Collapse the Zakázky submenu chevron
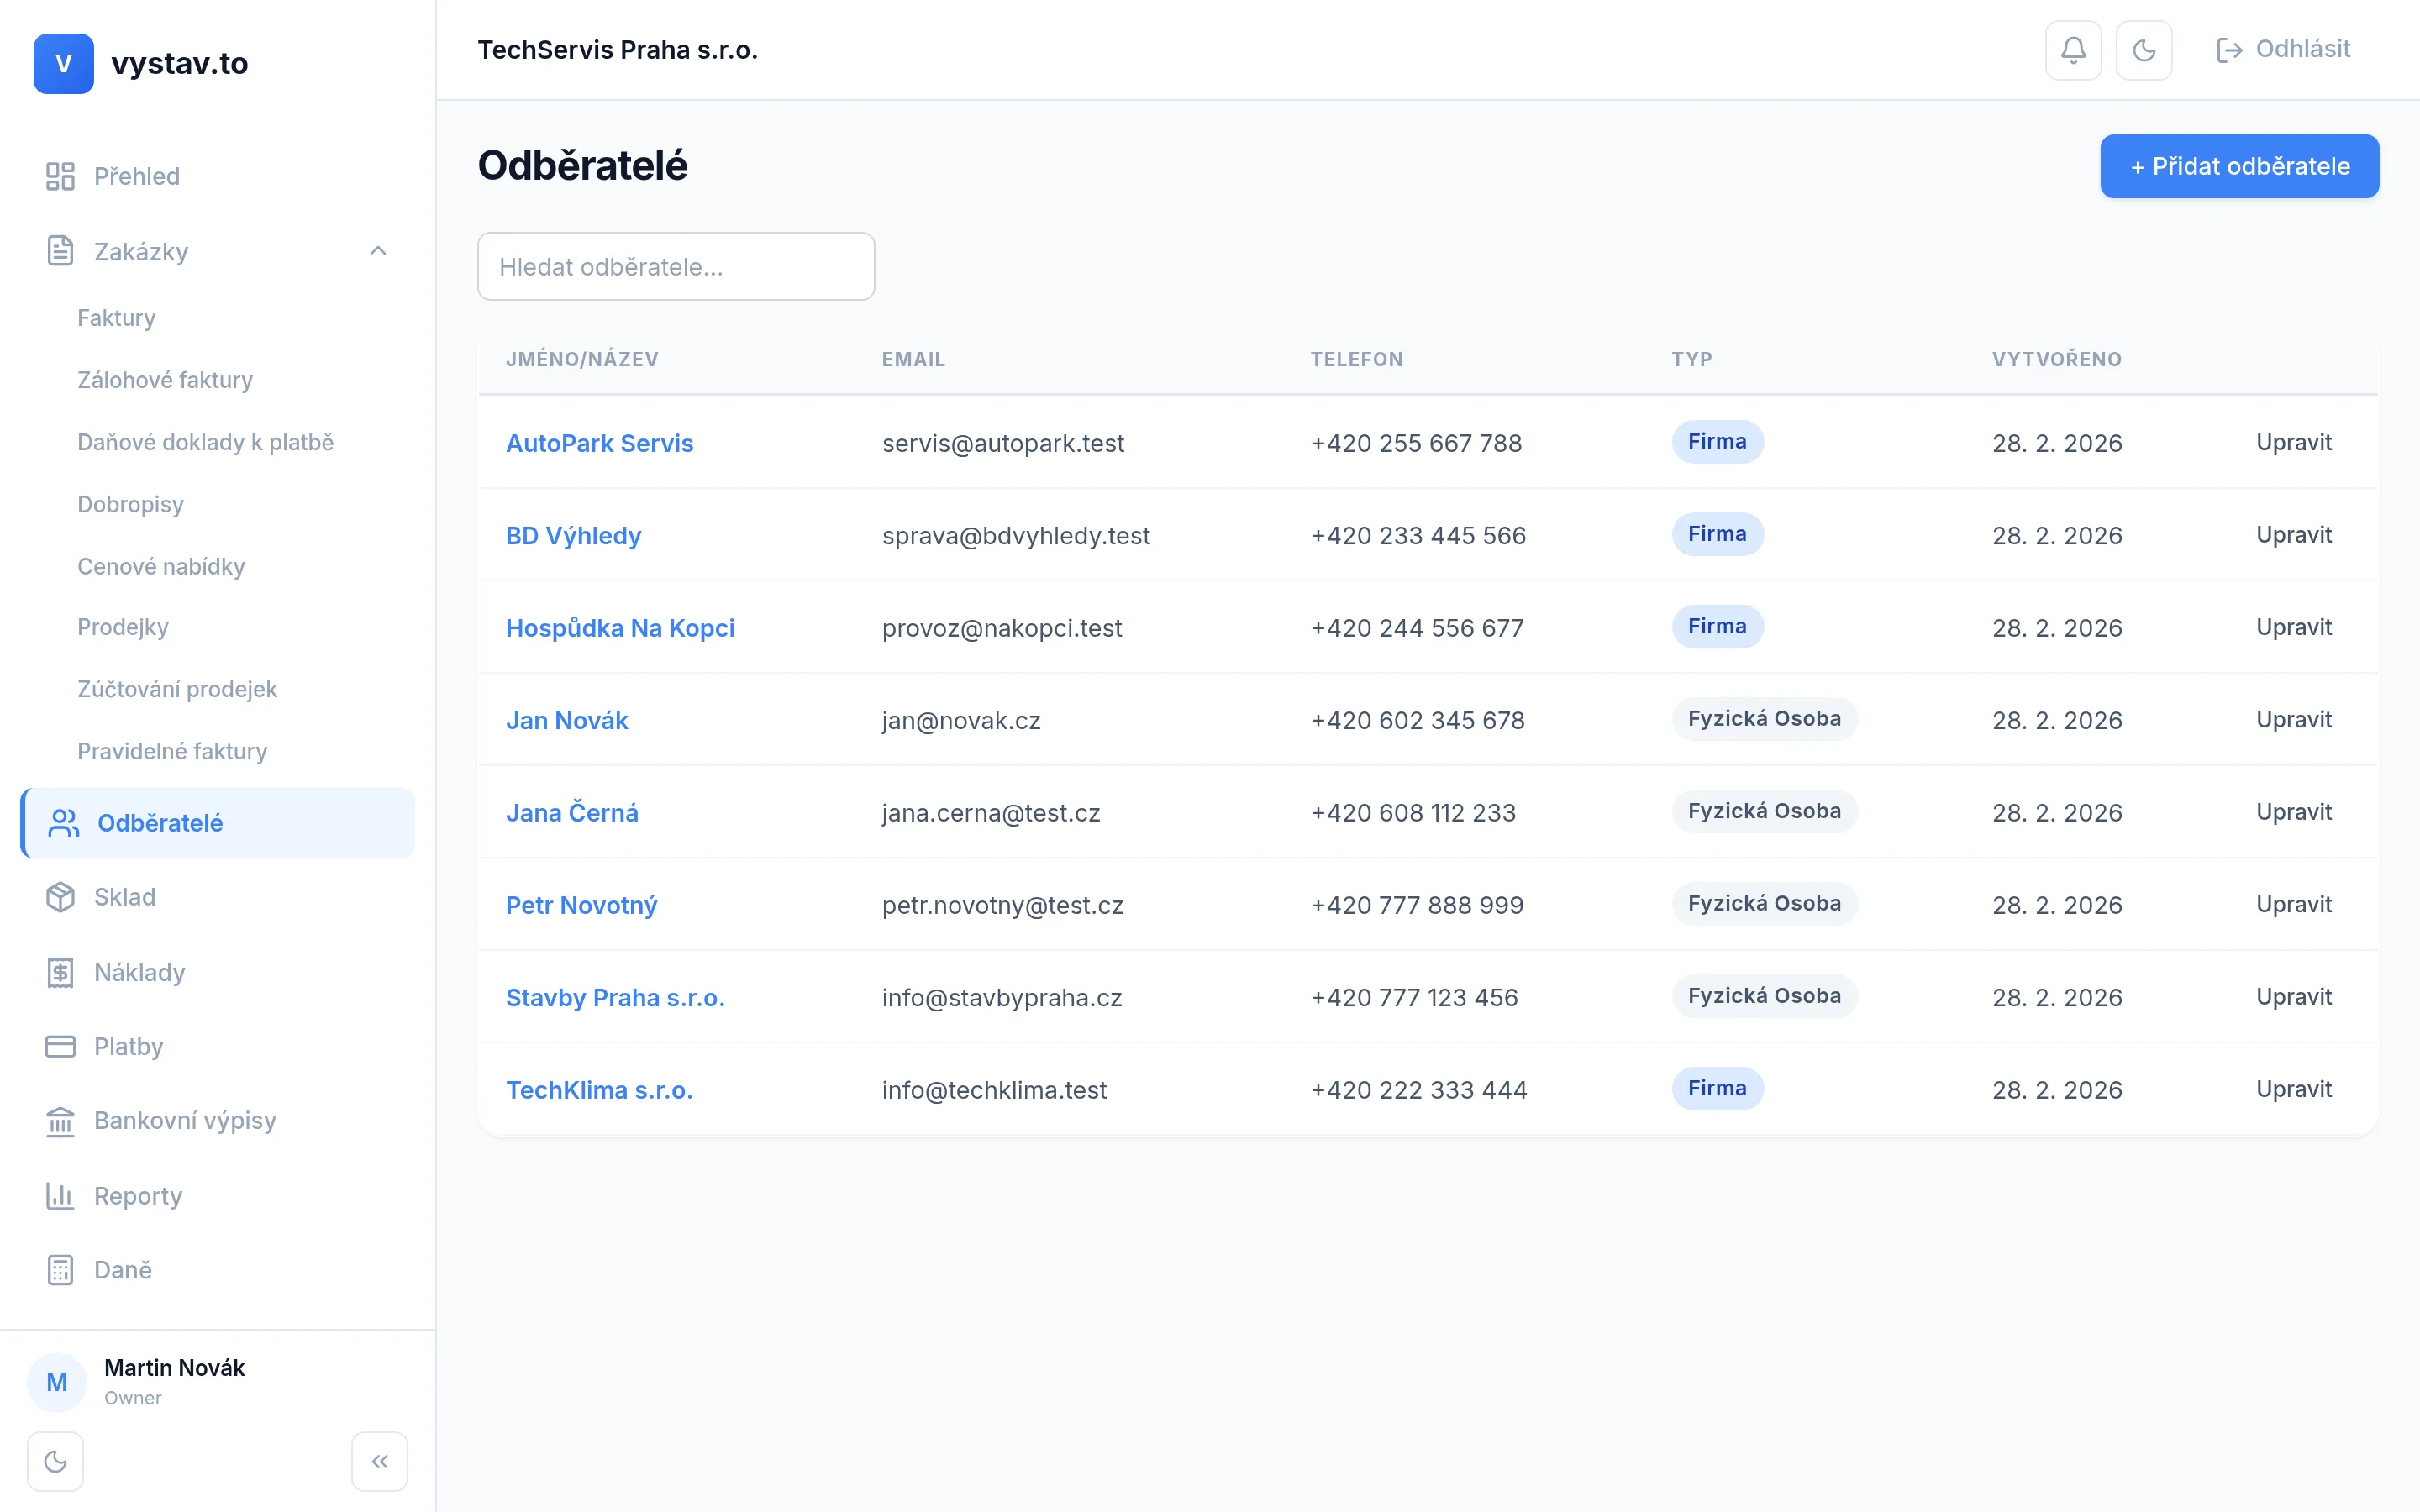Screen dimensions: 2420x1512 [378, 251]
